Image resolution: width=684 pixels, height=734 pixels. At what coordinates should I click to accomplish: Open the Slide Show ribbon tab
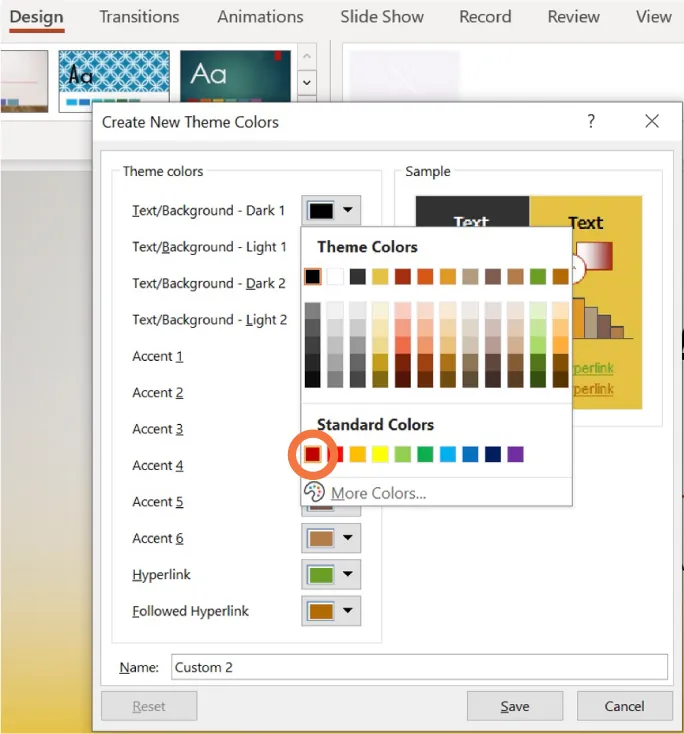[381, 17]
